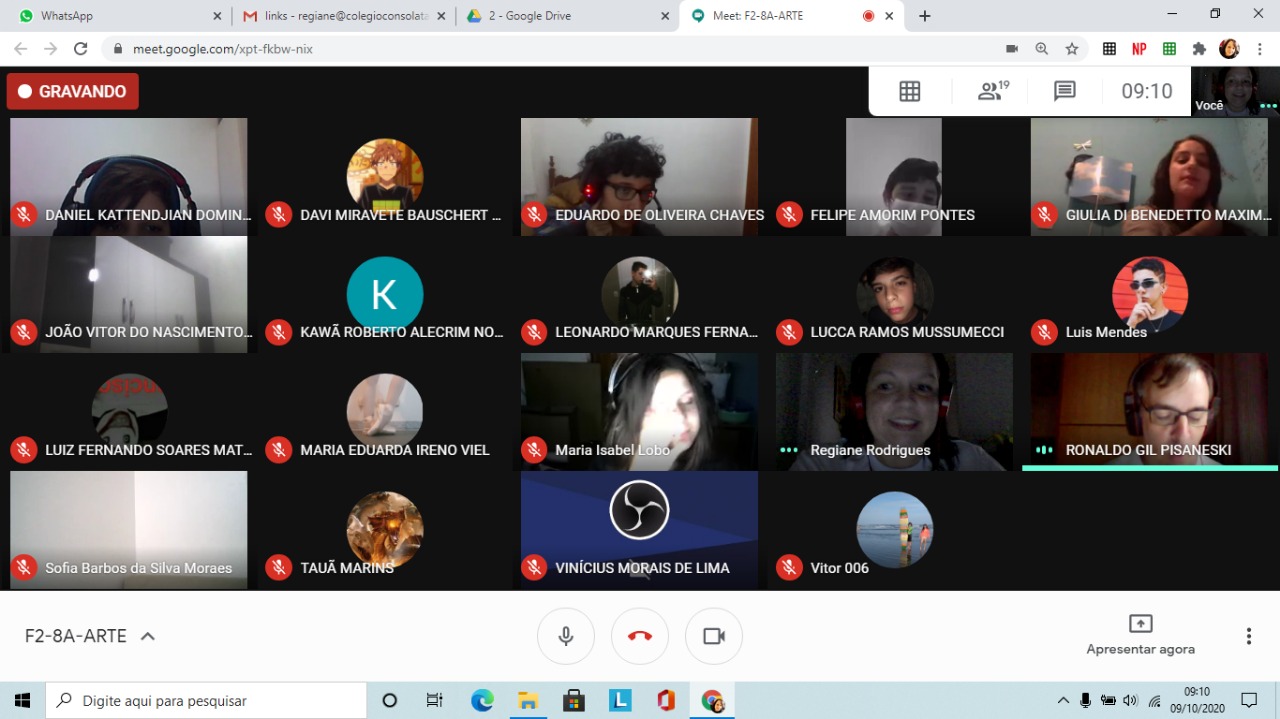Screen dimensions: 1280x719
Task: Open the Windows Start menu
Action: (22, 701)
